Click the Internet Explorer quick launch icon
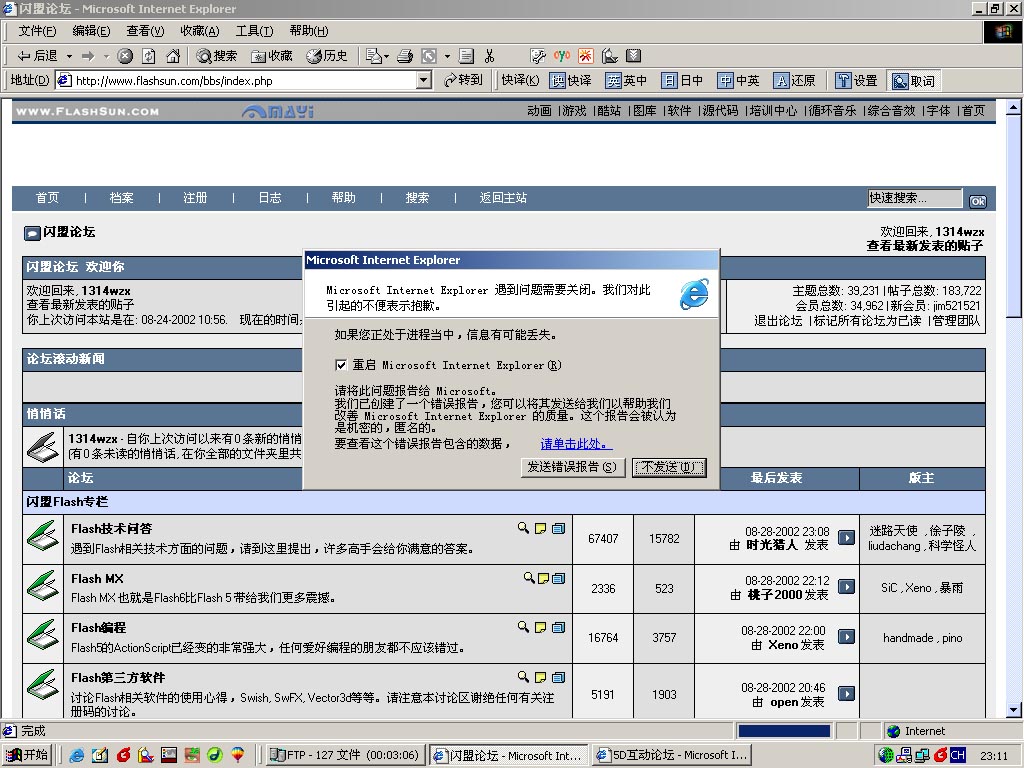 (77, 755)
